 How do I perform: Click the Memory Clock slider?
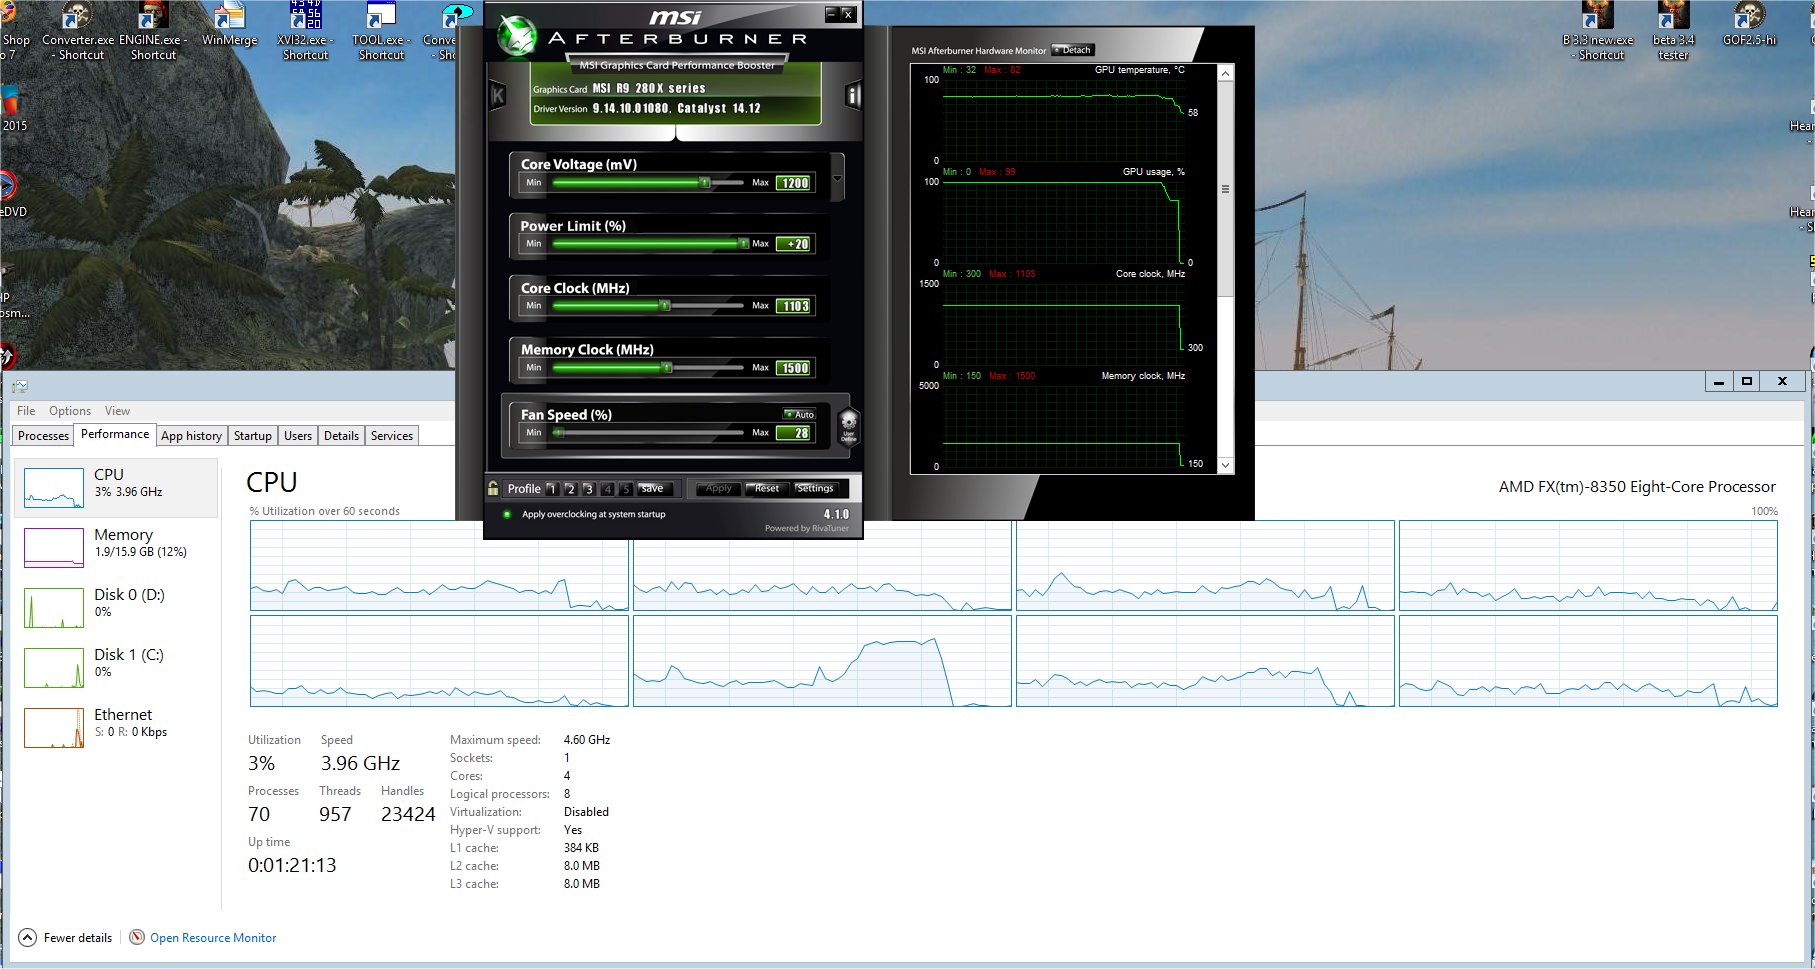point(648,368)
